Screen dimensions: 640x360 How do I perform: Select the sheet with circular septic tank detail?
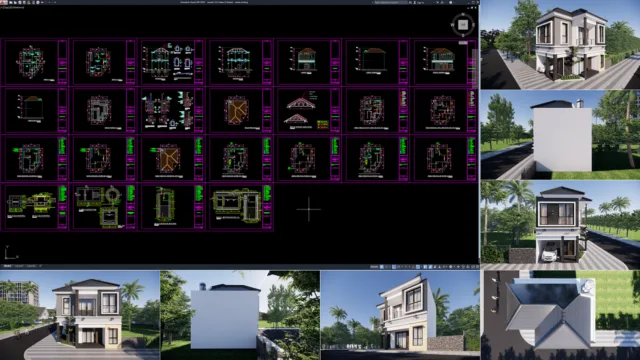(104, 207)
